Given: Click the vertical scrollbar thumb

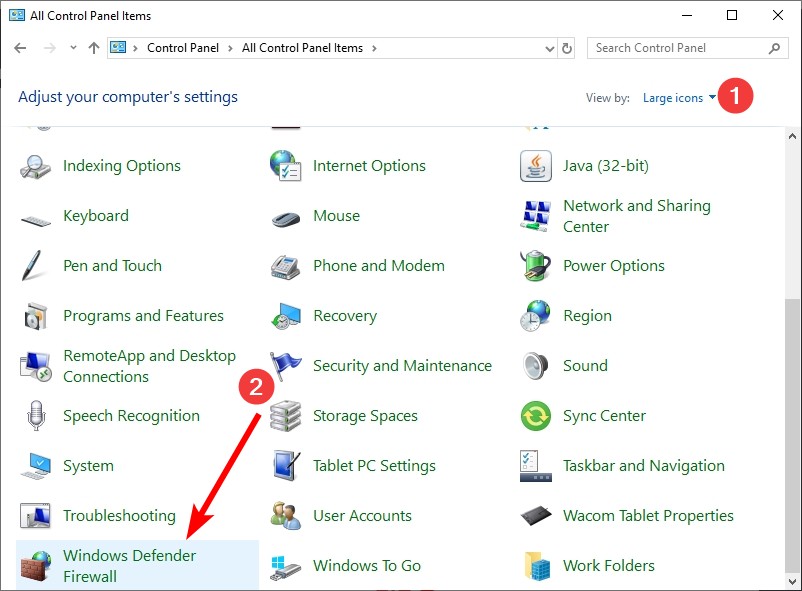Looking at the screenshot, I should (x=792, y=435).
